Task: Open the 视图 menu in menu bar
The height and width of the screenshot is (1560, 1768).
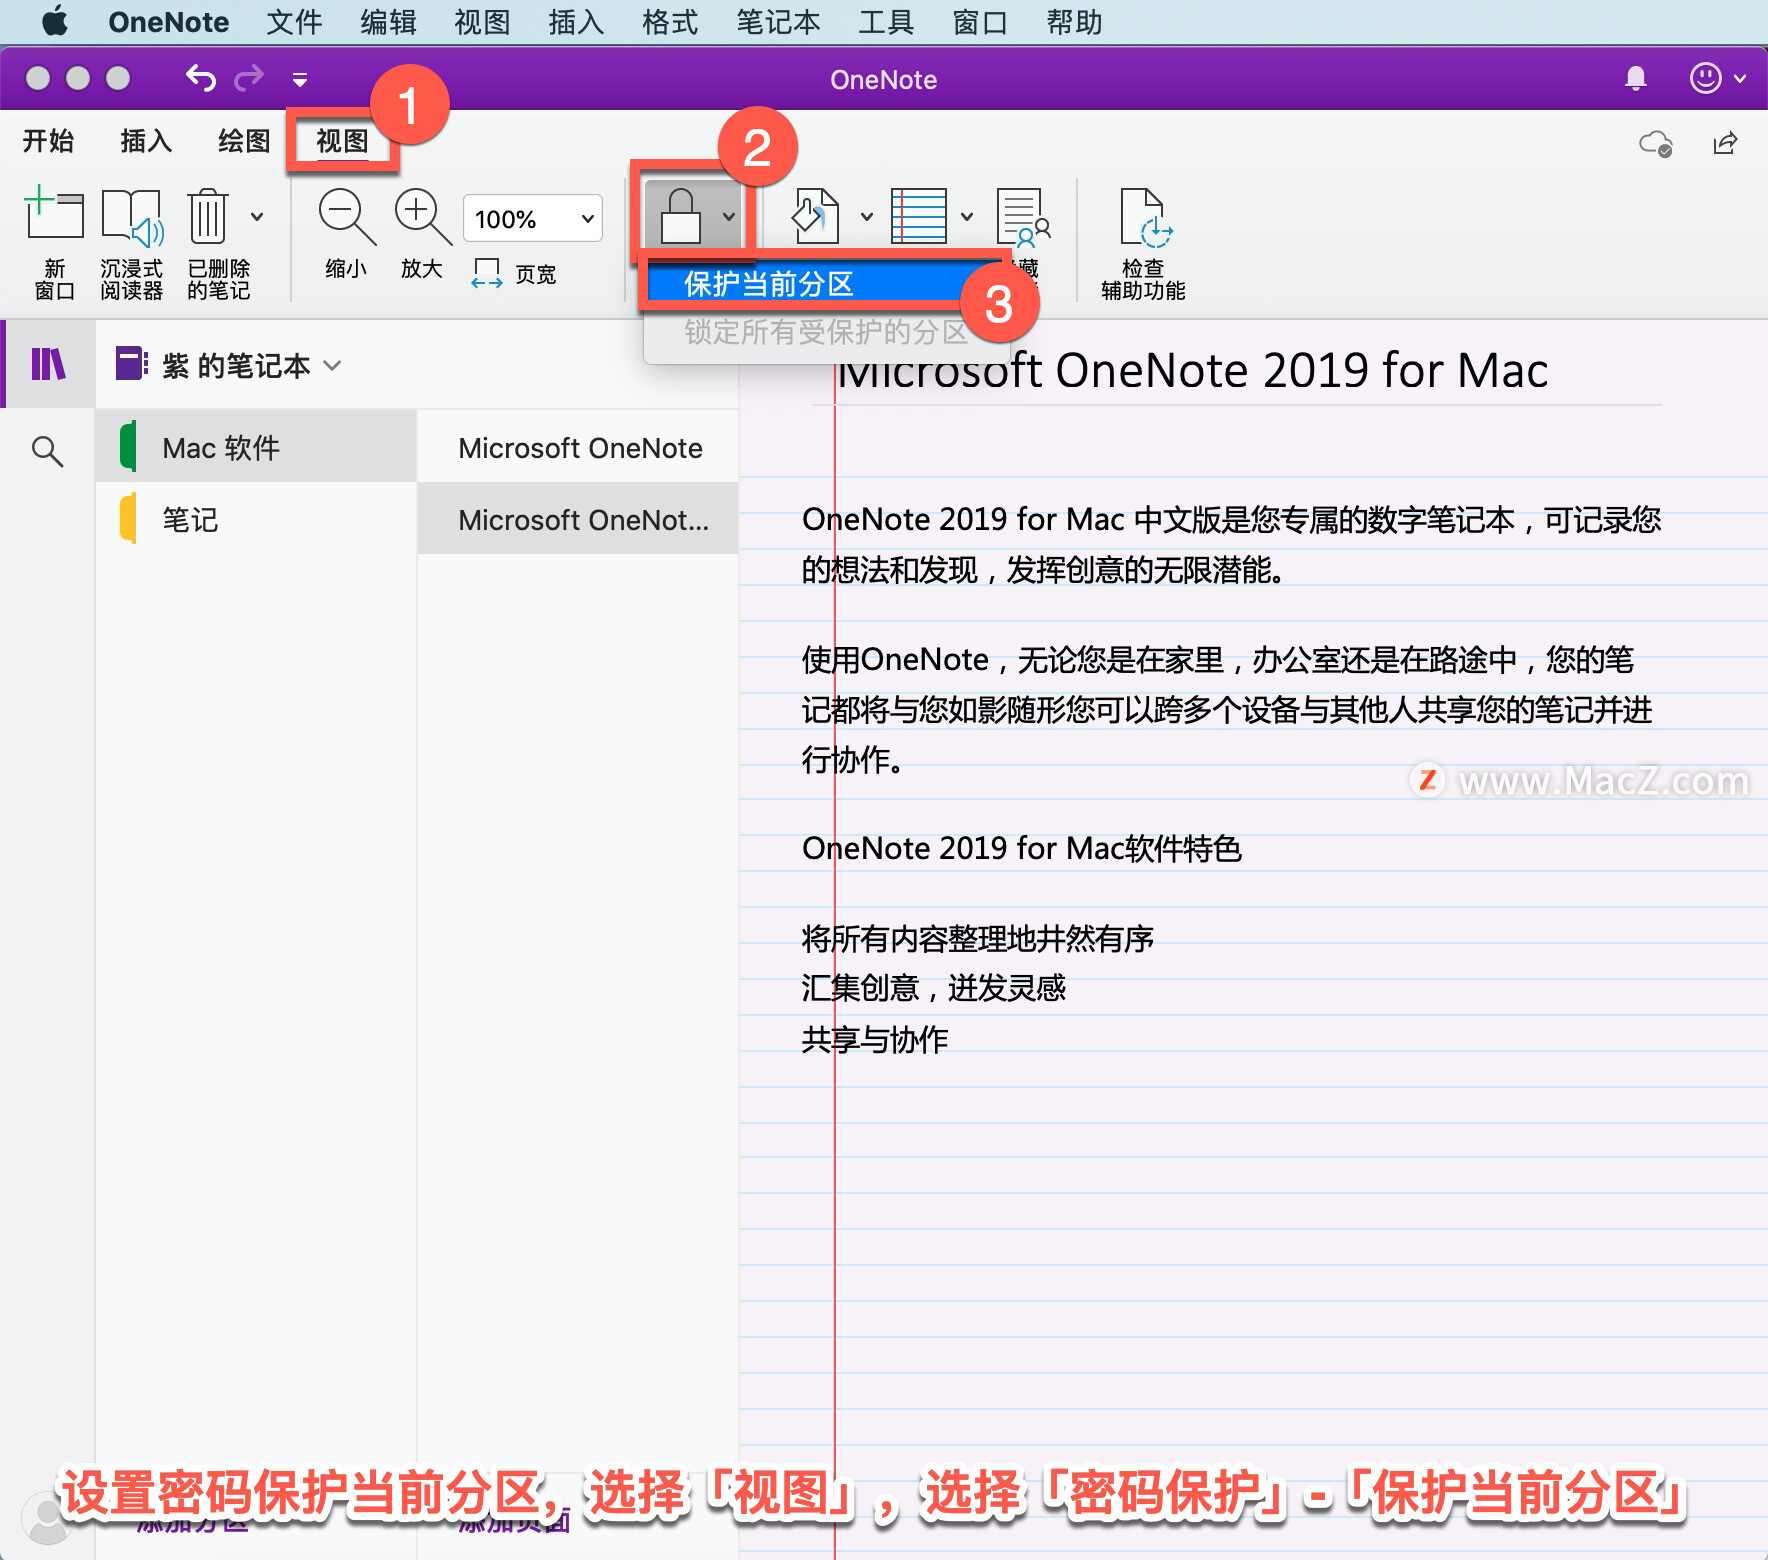Action: pyautogui.click(x=482, y=22)
